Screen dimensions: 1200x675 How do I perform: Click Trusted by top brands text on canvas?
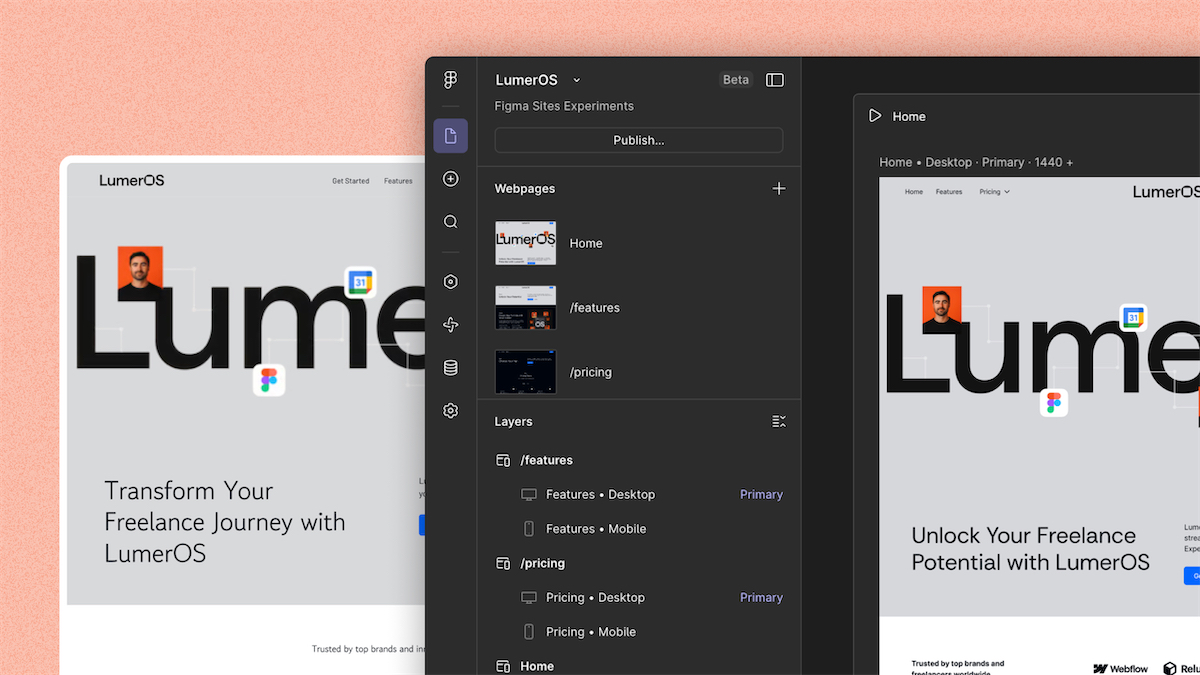(x=958, y=668)
